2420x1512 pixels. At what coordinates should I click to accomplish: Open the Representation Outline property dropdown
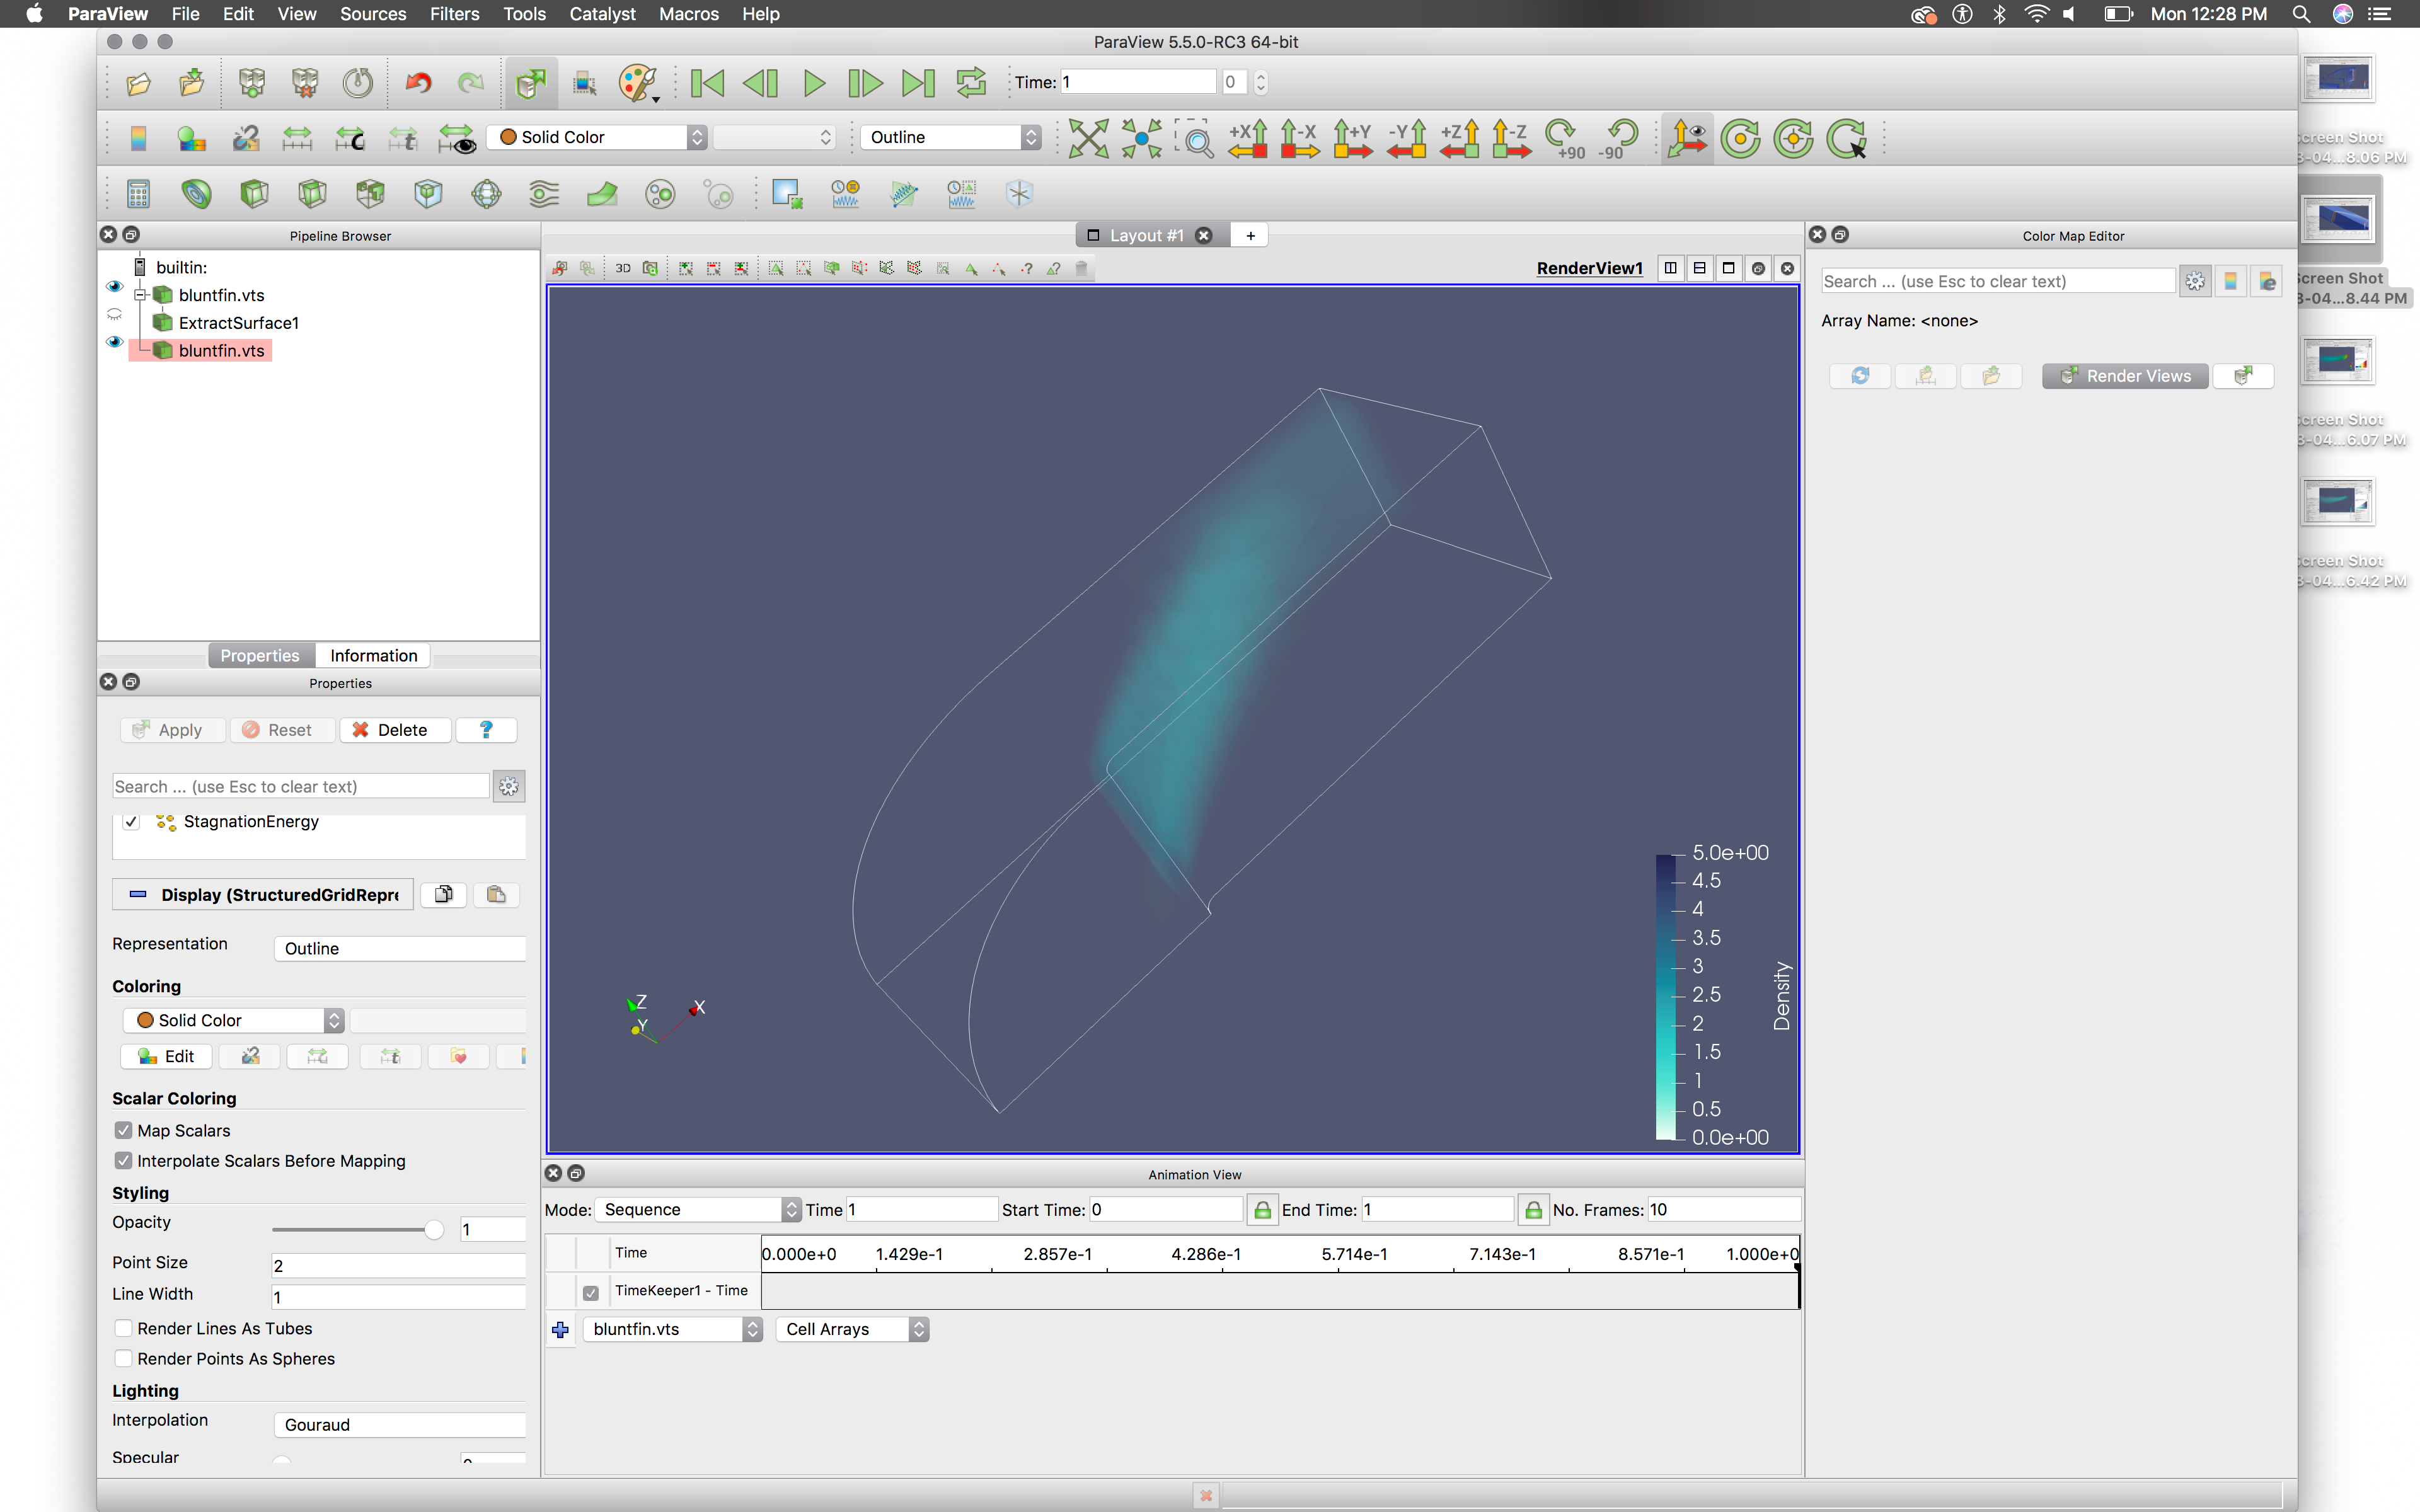point(400,948)
